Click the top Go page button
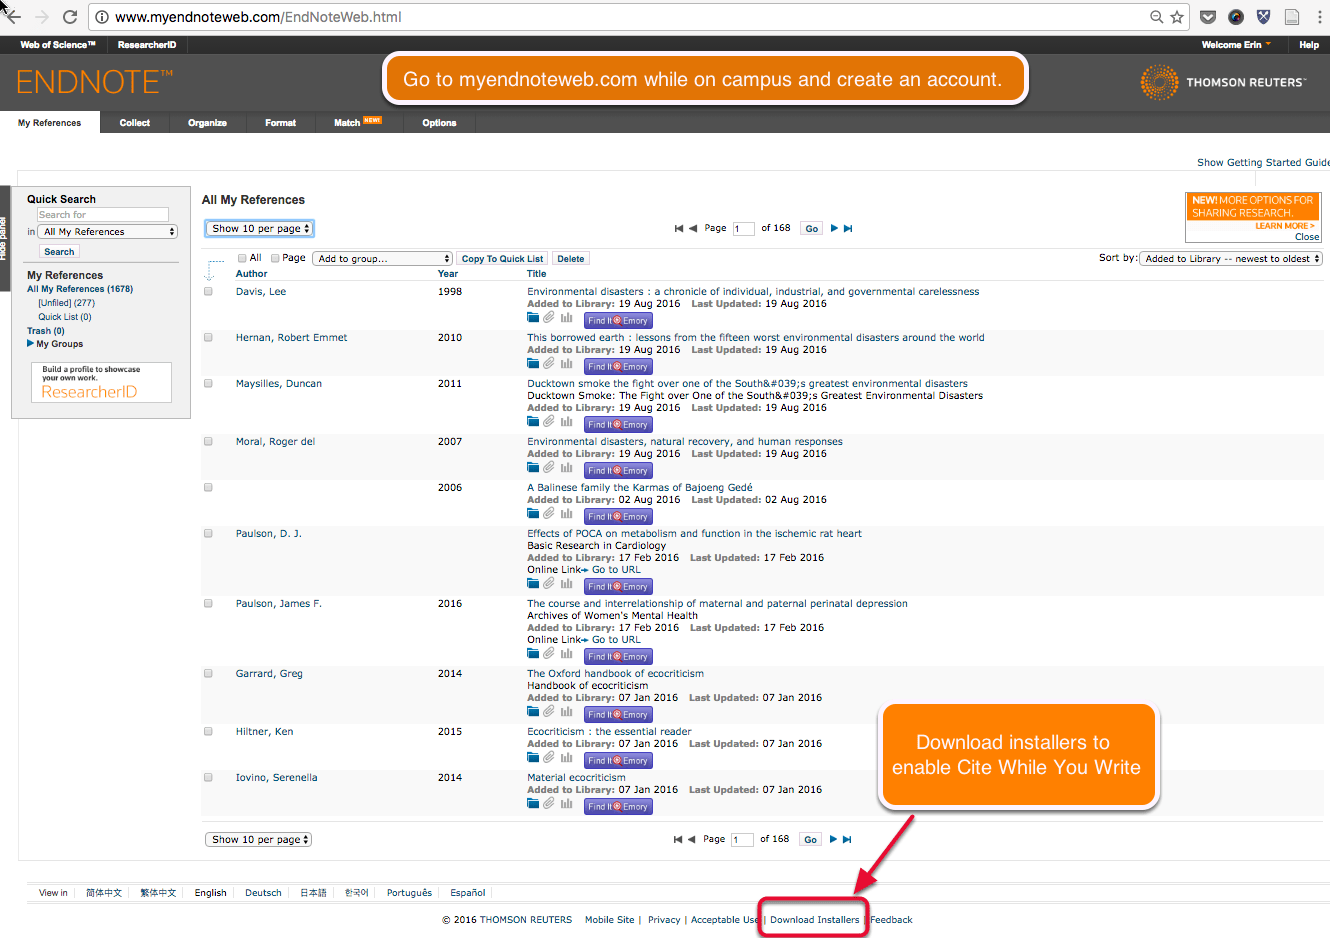The image size is (1330, 938). tap(812, 229)
